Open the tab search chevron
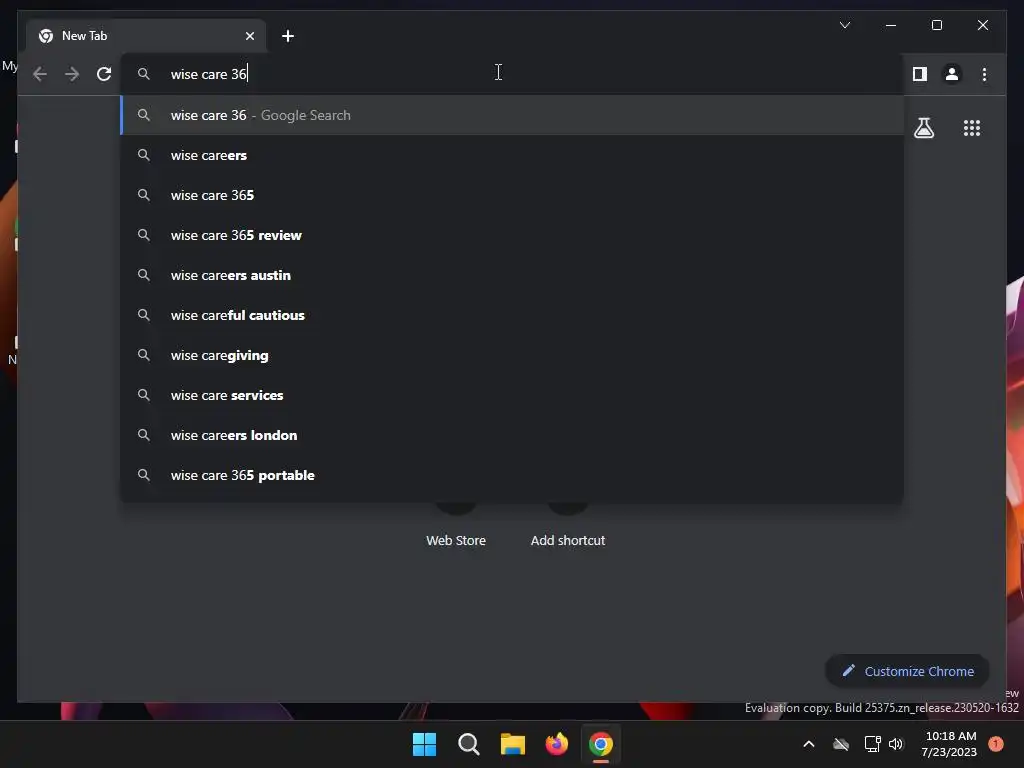 844,25
